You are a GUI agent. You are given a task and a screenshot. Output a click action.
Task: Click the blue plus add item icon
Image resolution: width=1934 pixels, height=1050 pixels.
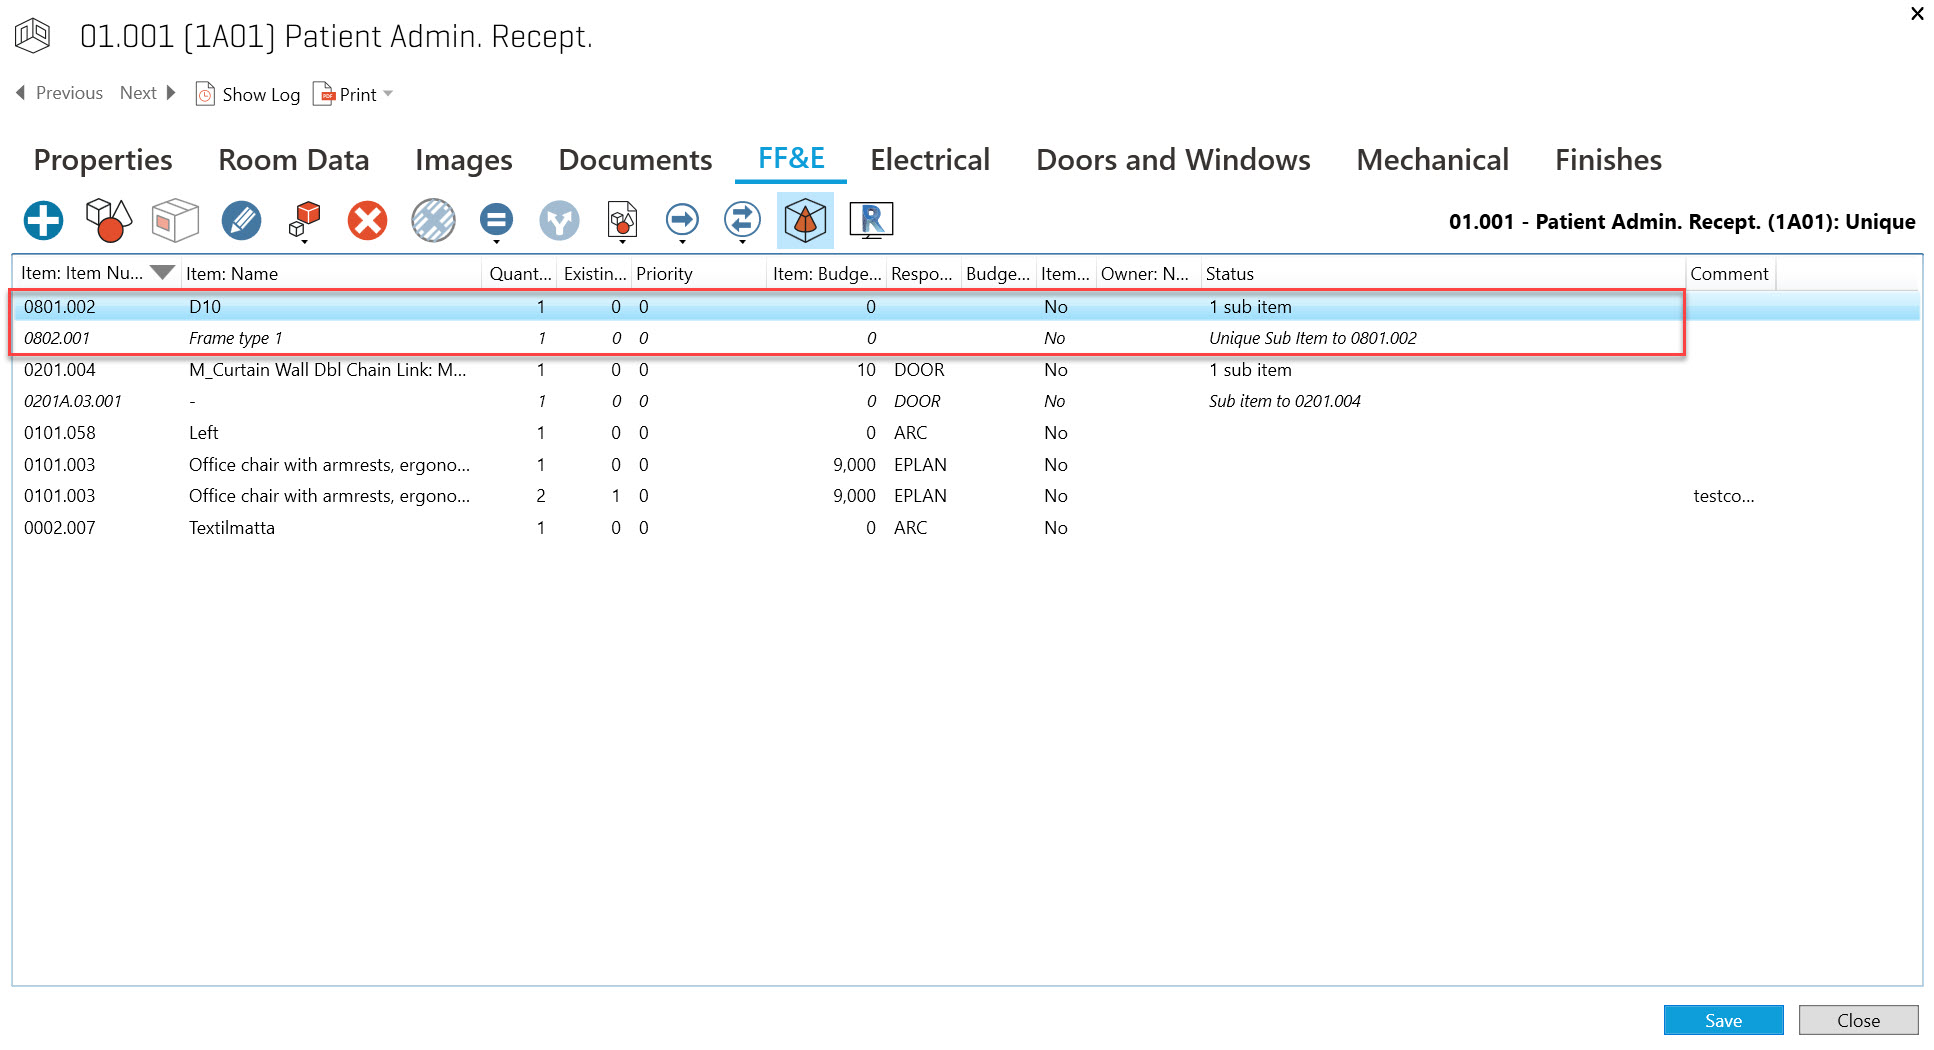[x=44, y=221]
